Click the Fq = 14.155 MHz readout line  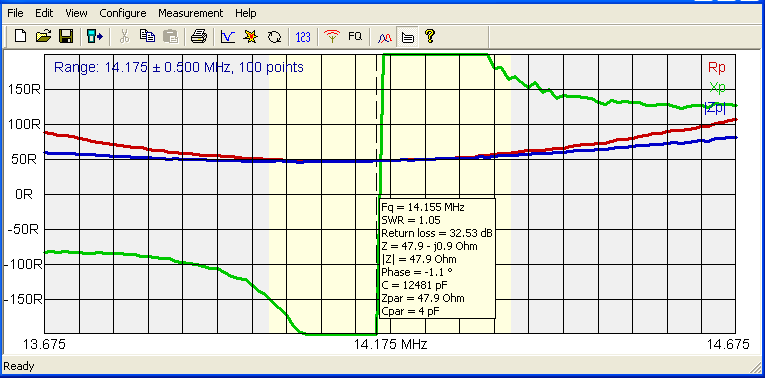point(423,207)
